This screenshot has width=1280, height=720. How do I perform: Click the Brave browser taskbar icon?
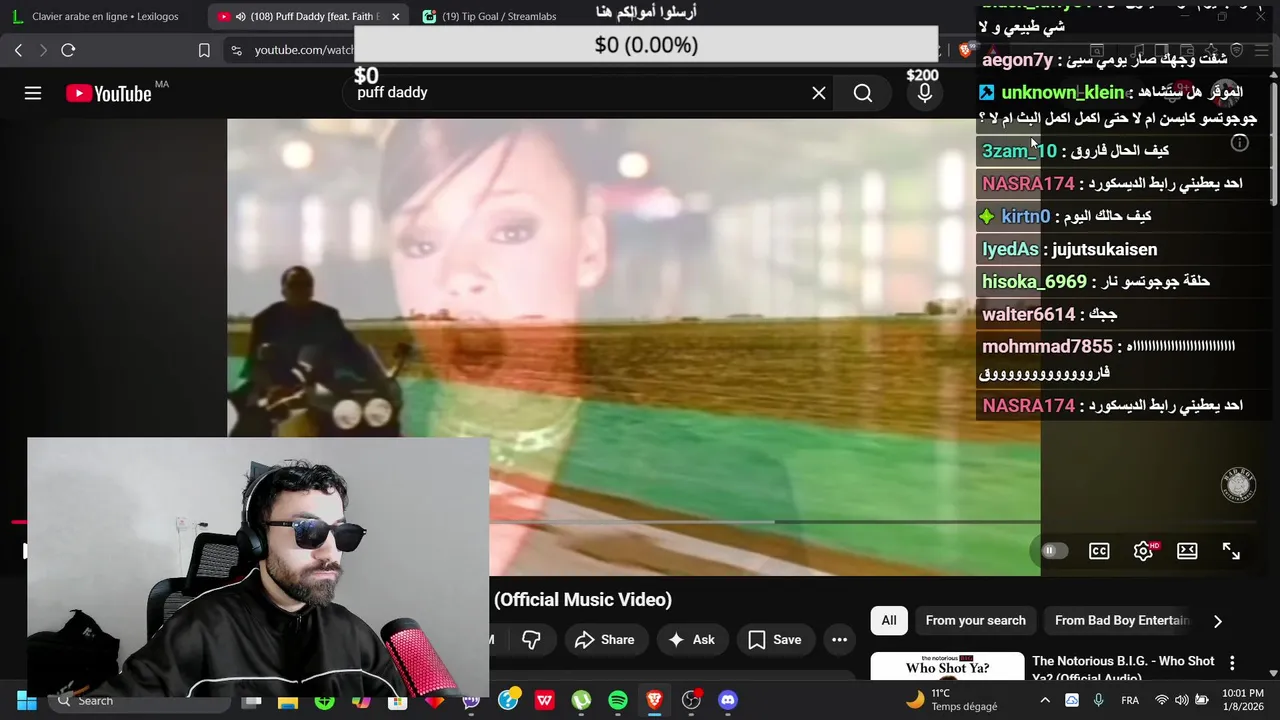655,701
